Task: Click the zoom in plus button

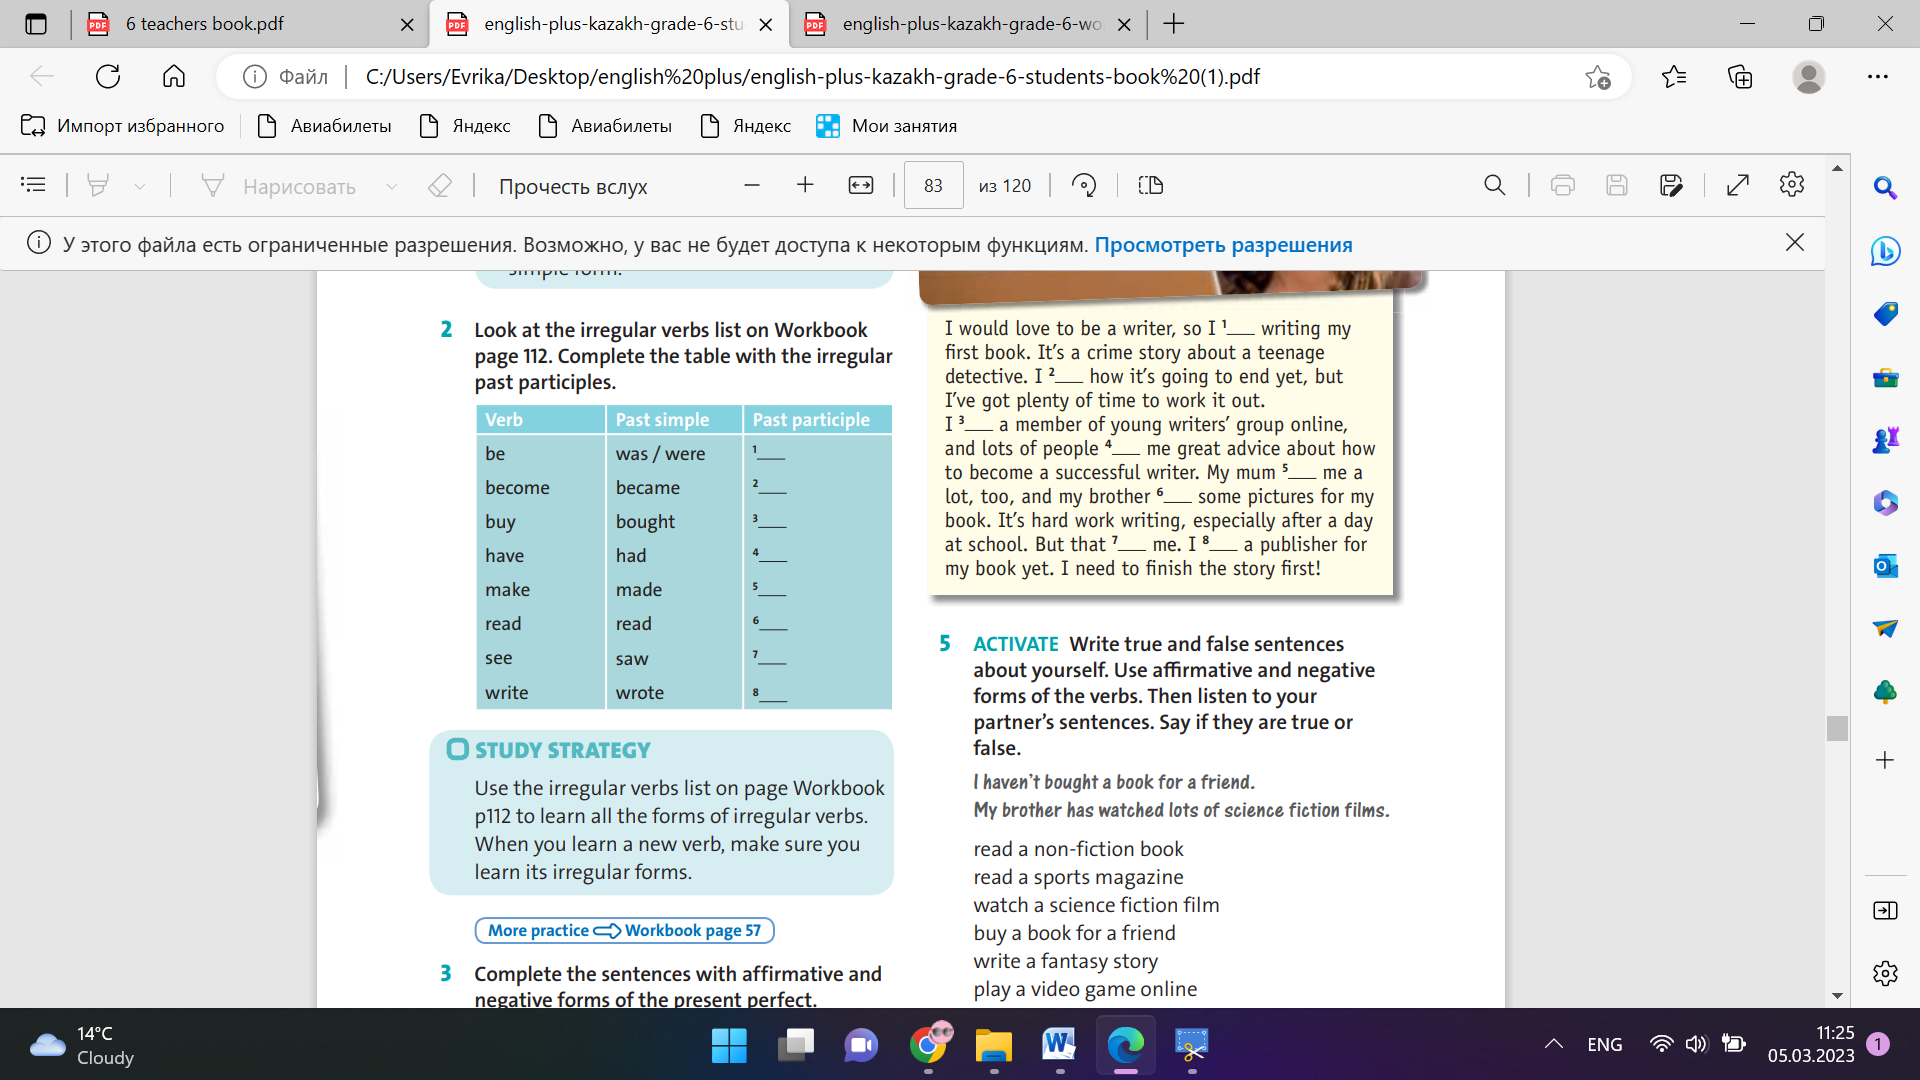Action: [x=805, y=185]
